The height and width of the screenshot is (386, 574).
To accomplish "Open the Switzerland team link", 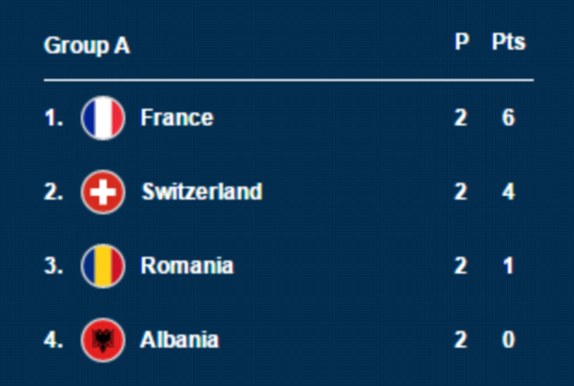I will [x=202, y=192].
